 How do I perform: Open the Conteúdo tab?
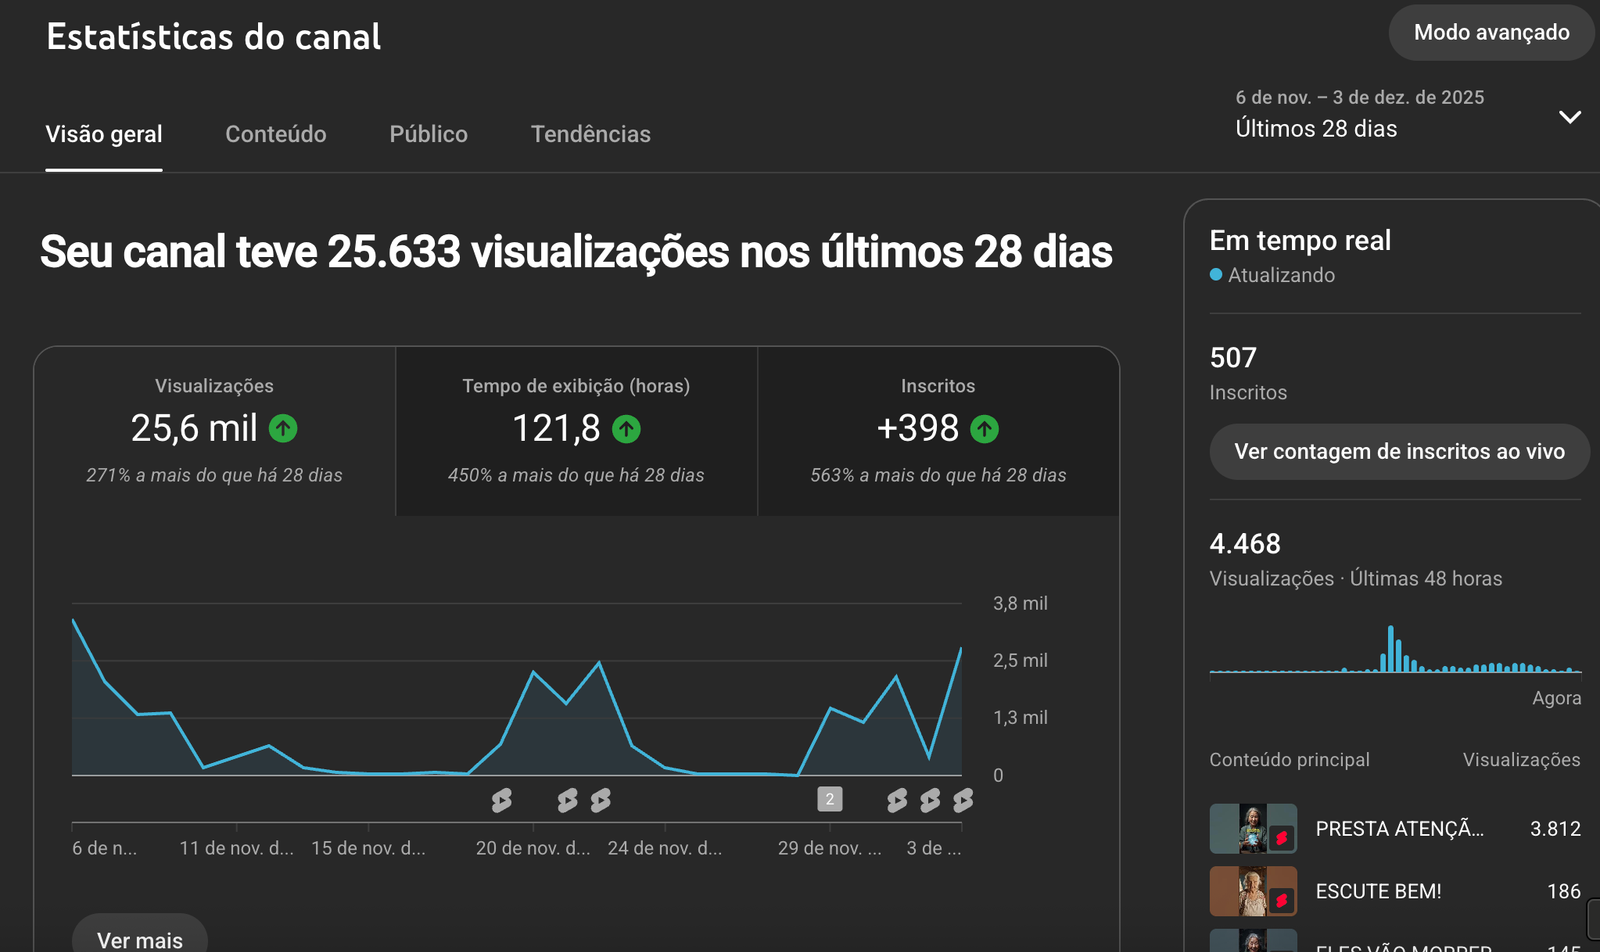[276, 134]
